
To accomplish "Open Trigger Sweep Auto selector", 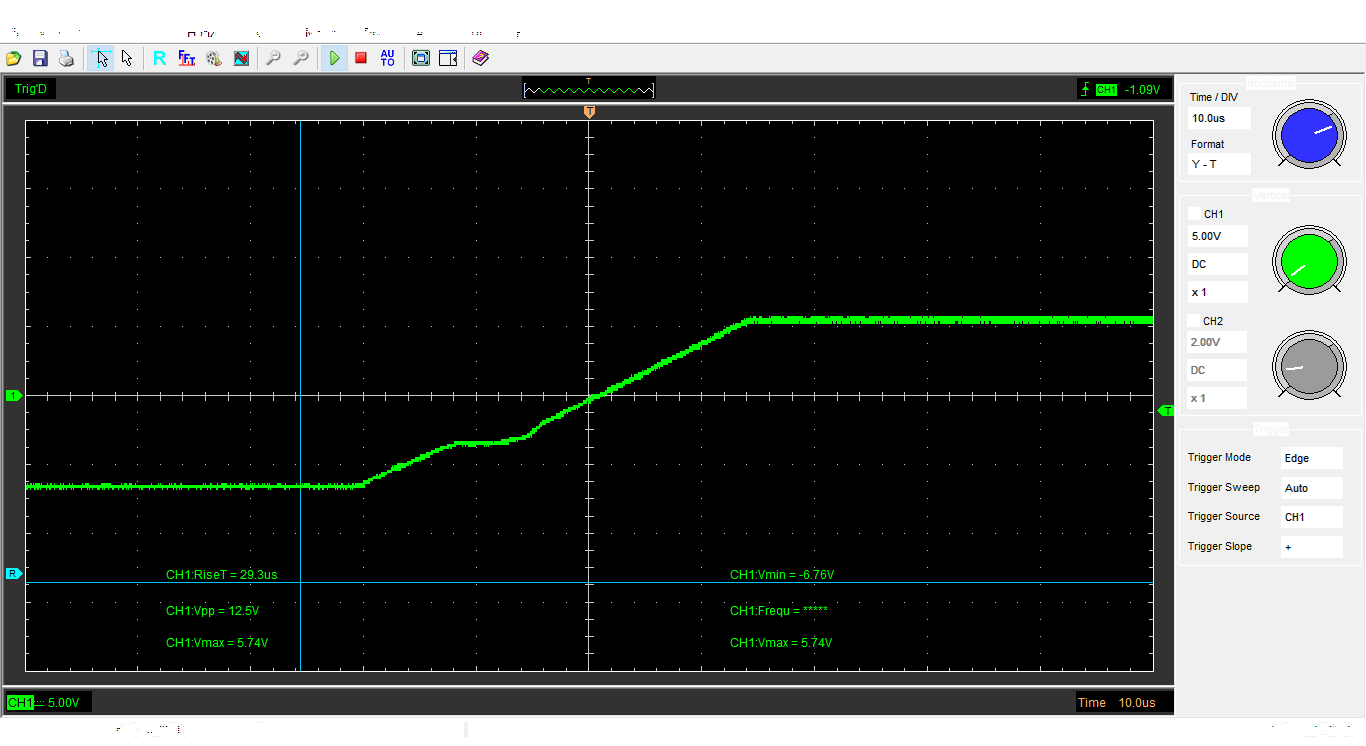I will point(1311,488).
